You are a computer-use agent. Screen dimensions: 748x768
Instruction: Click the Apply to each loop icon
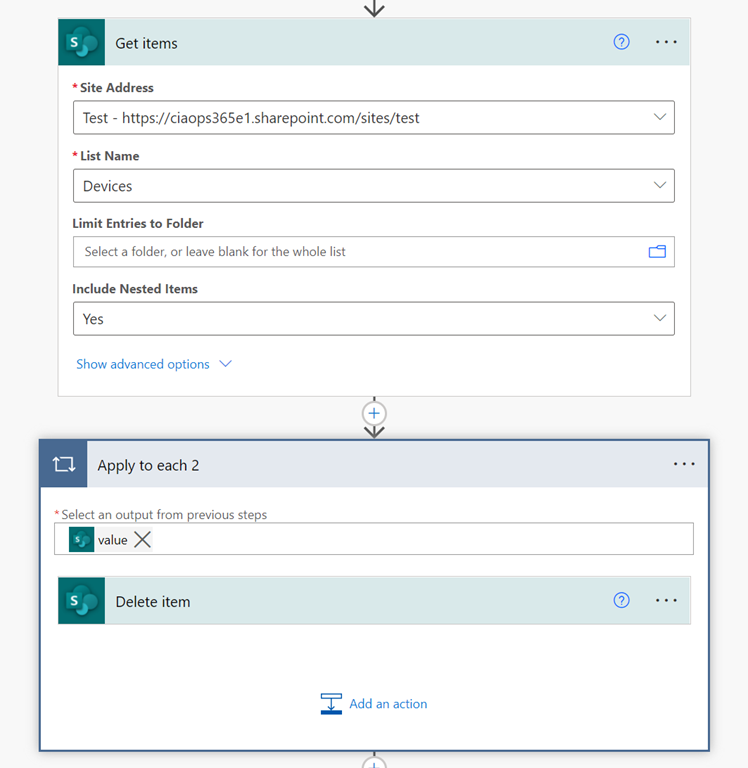tap(64, 465)
